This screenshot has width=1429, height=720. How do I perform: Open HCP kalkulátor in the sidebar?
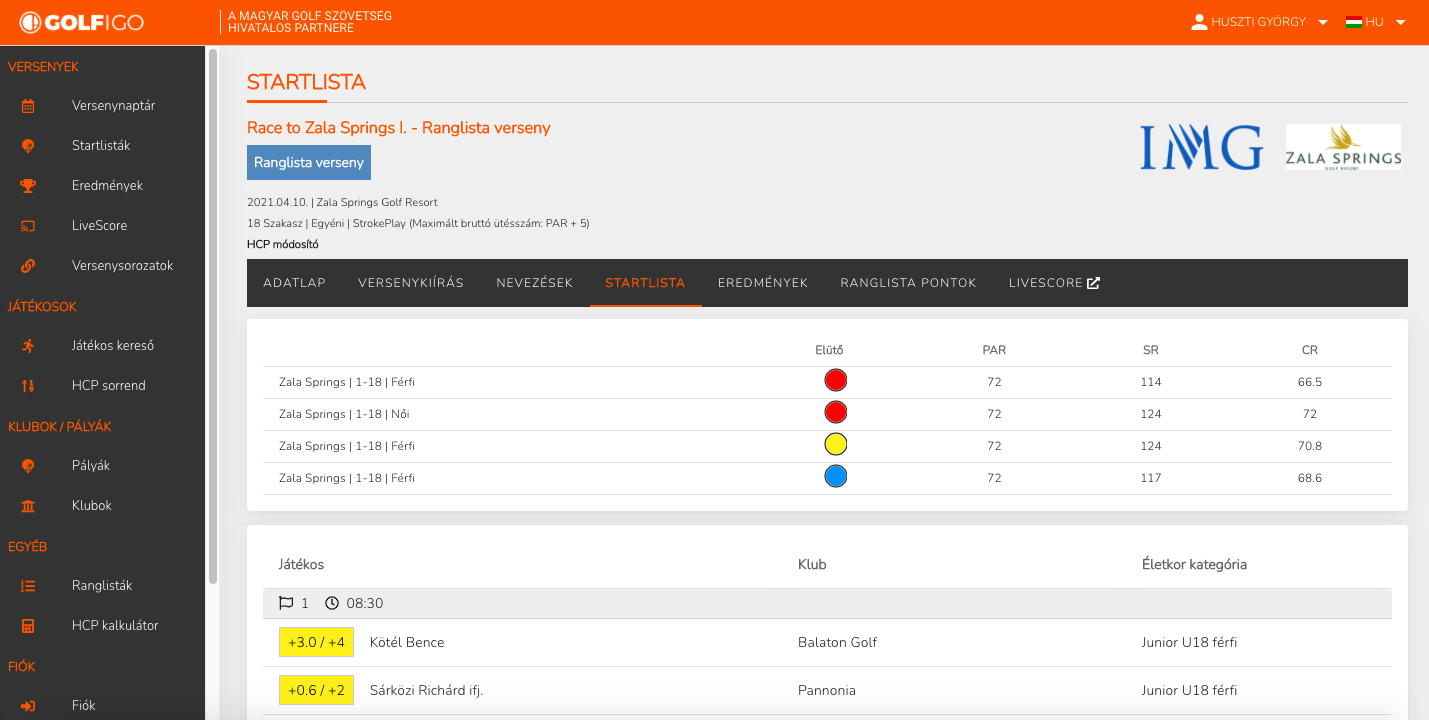[115, 626]
